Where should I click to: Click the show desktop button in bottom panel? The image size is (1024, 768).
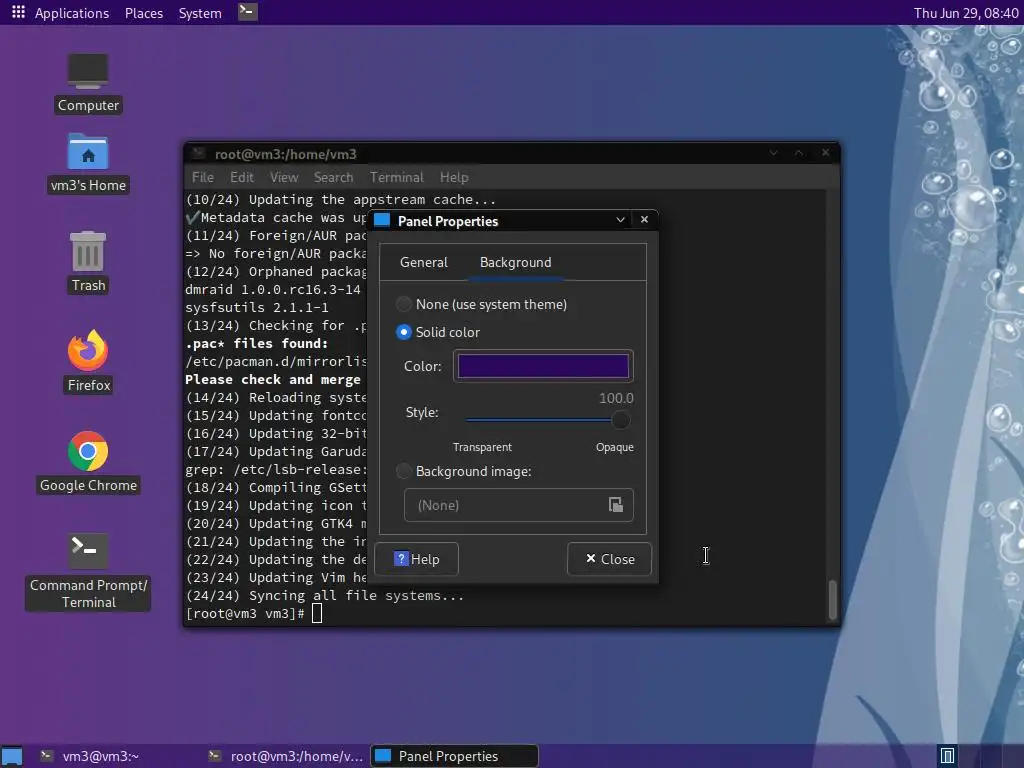12,756
